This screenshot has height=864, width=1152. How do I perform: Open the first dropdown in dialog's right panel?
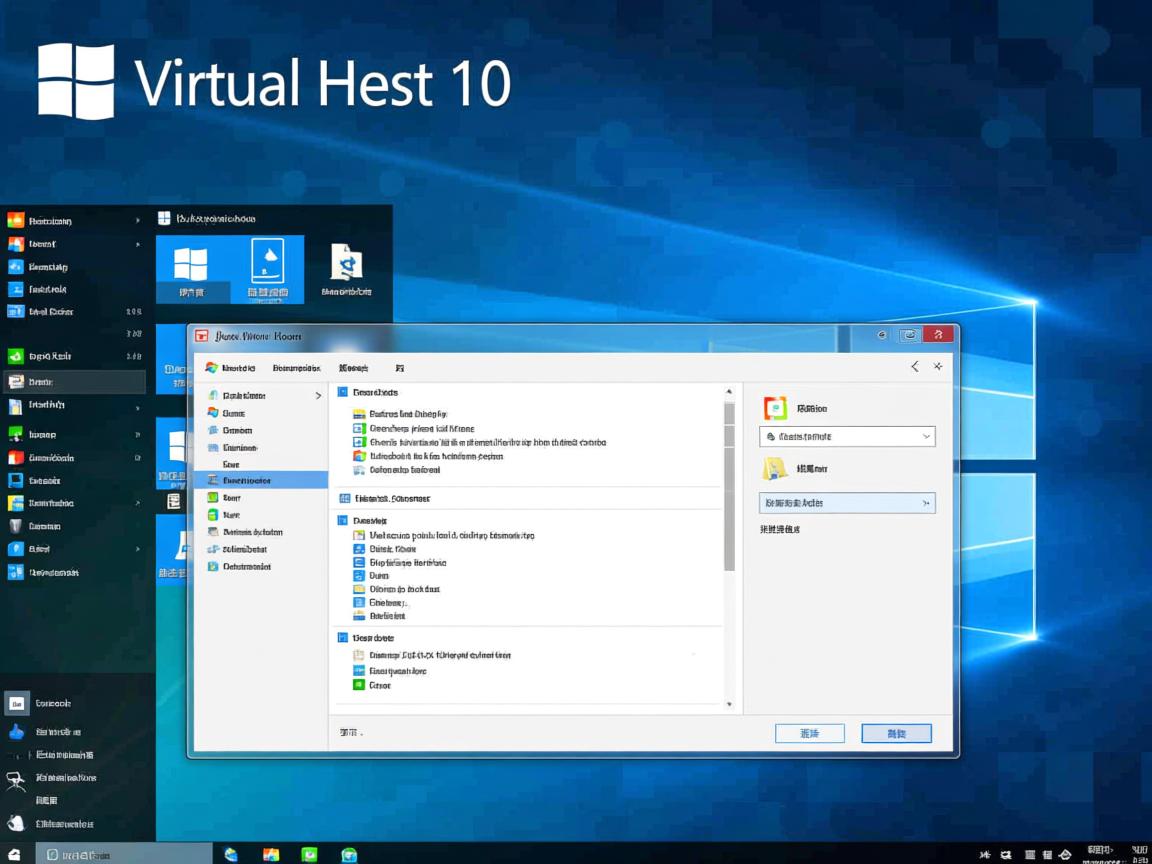click(x=847, y=437)
